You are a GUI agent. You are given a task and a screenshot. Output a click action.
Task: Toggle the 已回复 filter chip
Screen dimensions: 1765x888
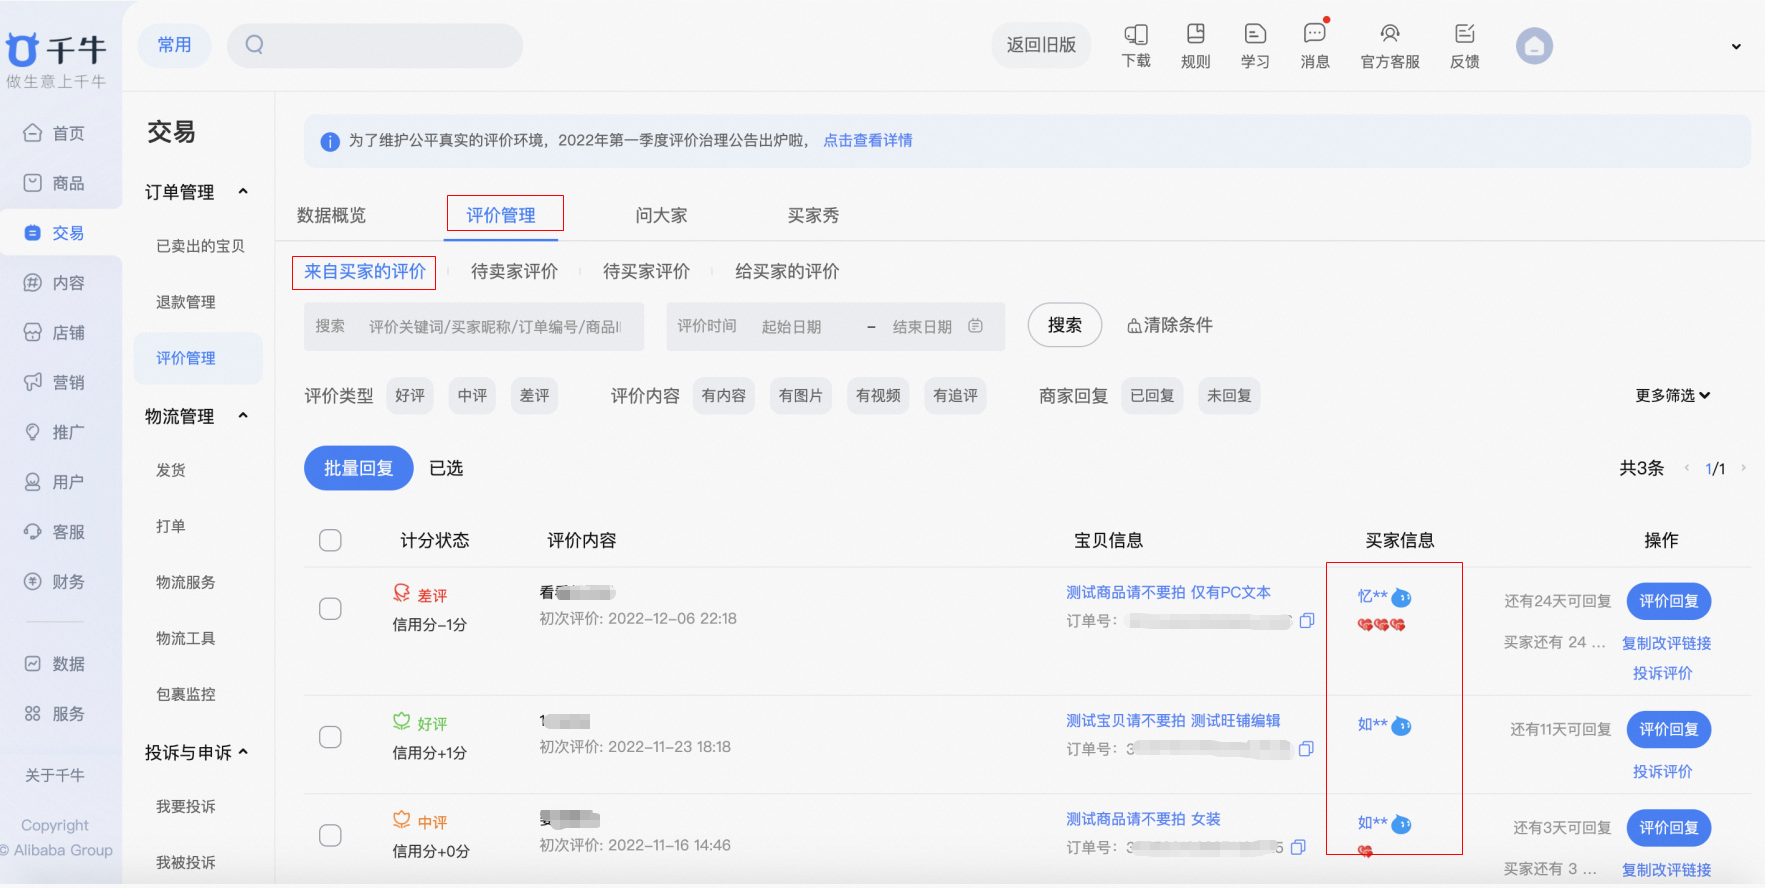1152,396
